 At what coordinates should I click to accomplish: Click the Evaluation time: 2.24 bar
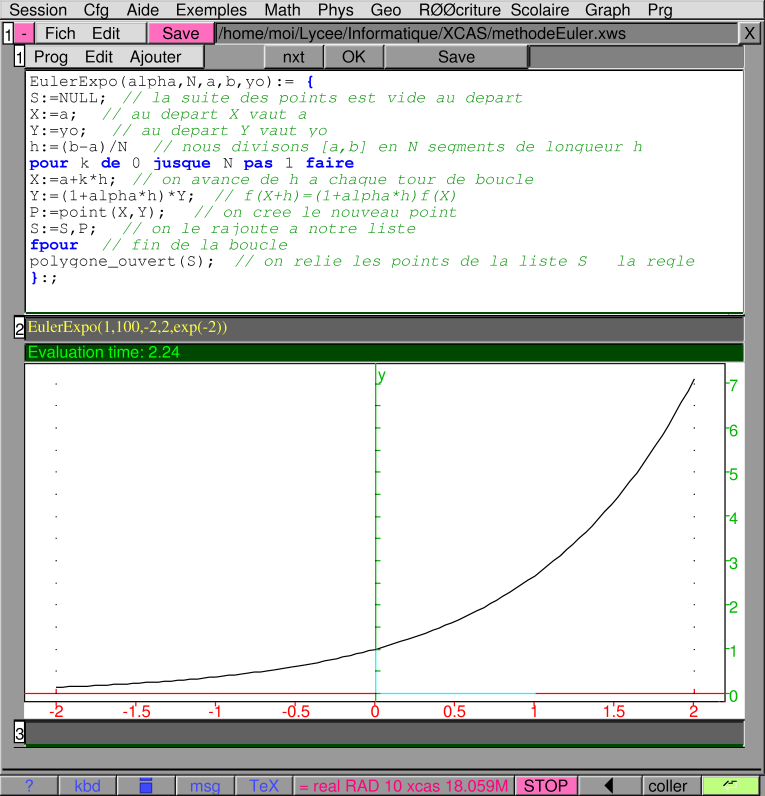coord(384,352)
